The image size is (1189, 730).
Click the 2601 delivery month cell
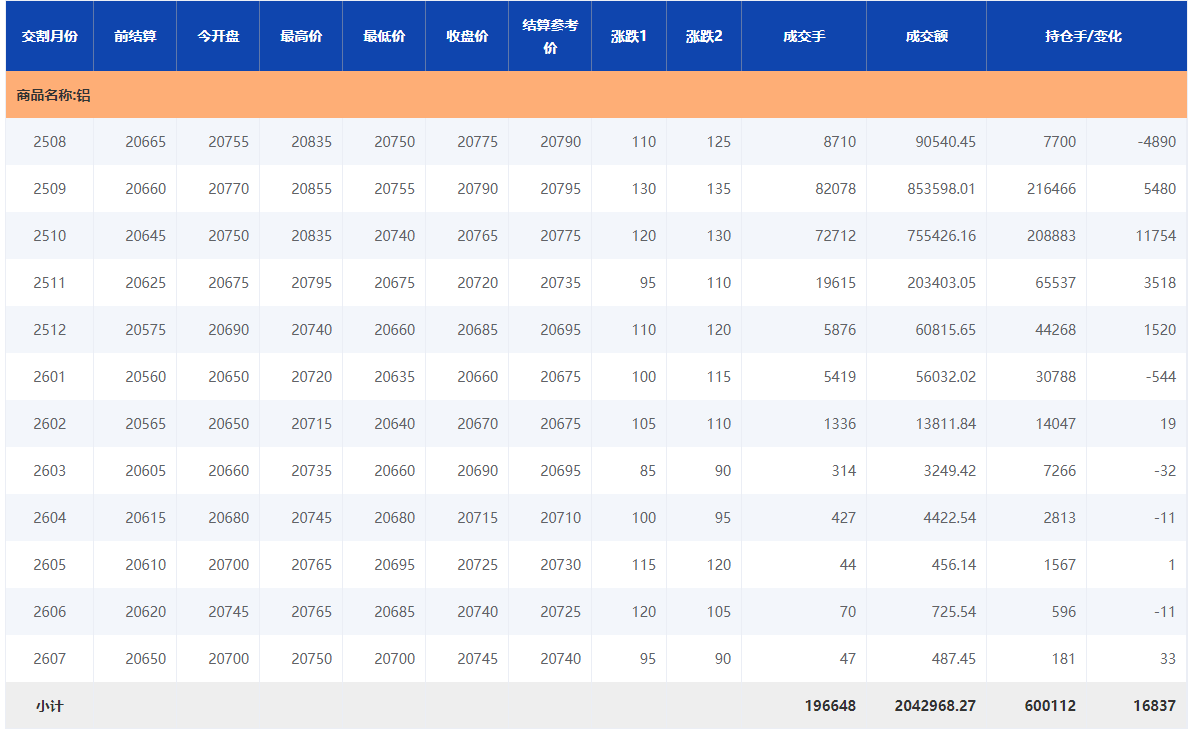click(49, 377)
